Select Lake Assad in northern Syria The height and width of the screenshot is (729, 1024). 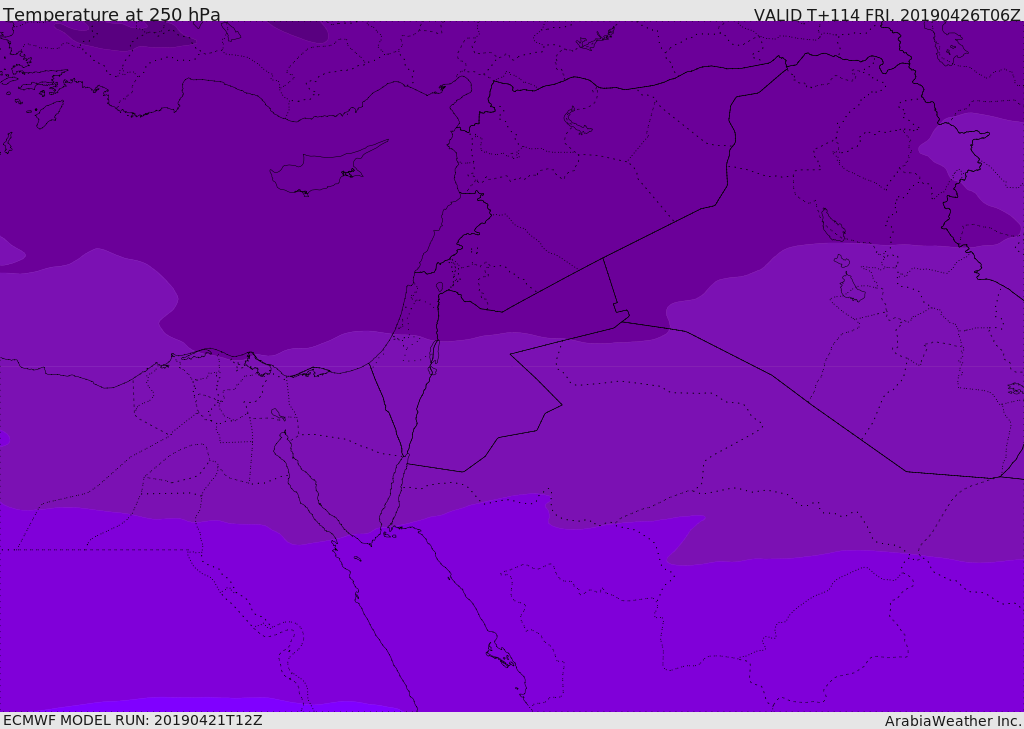[578, 122]
